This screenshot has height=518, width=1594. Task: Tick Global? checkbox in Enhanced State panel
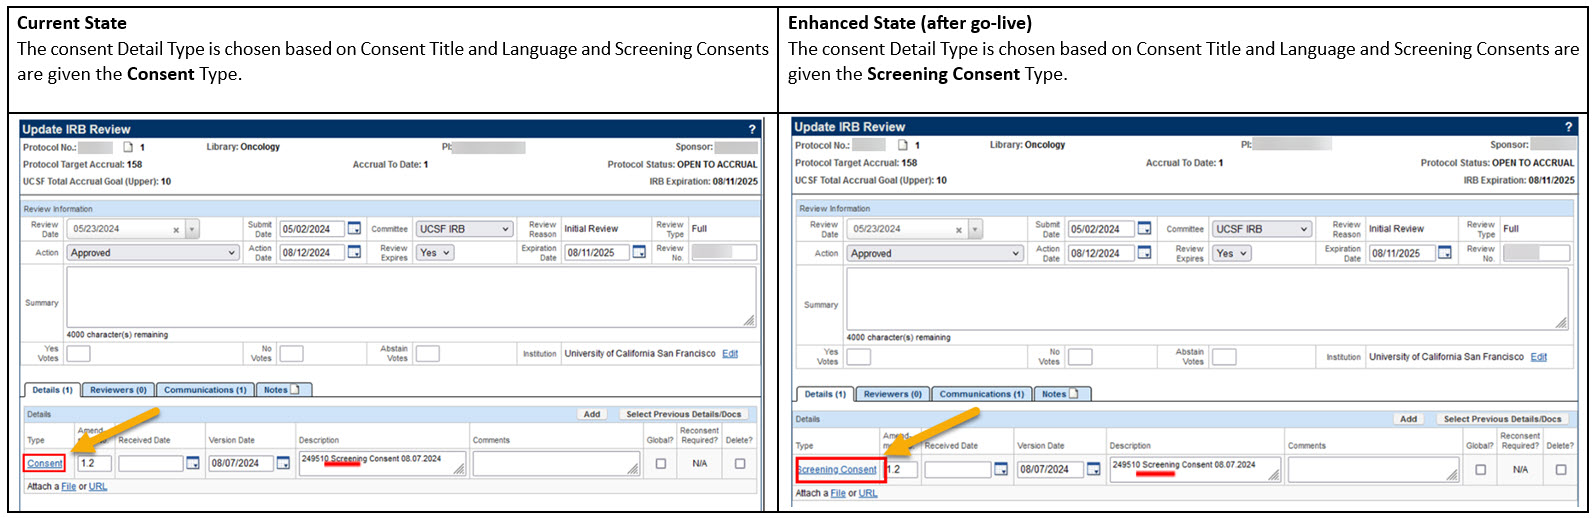click(x=1480, y=469)
